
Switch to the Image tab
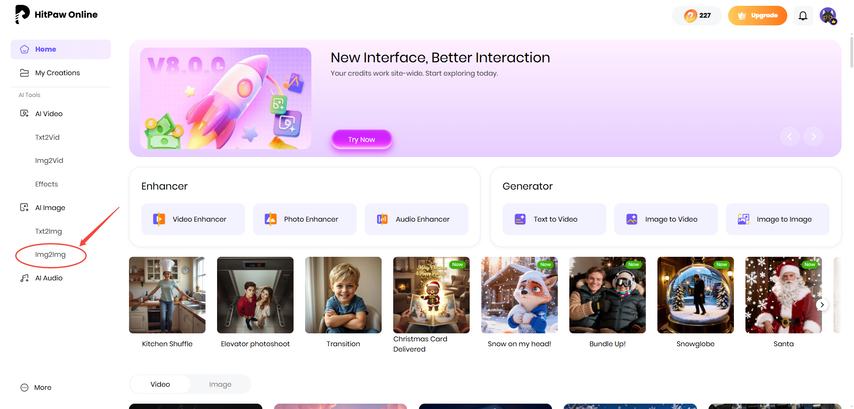(x=219, y=384)
